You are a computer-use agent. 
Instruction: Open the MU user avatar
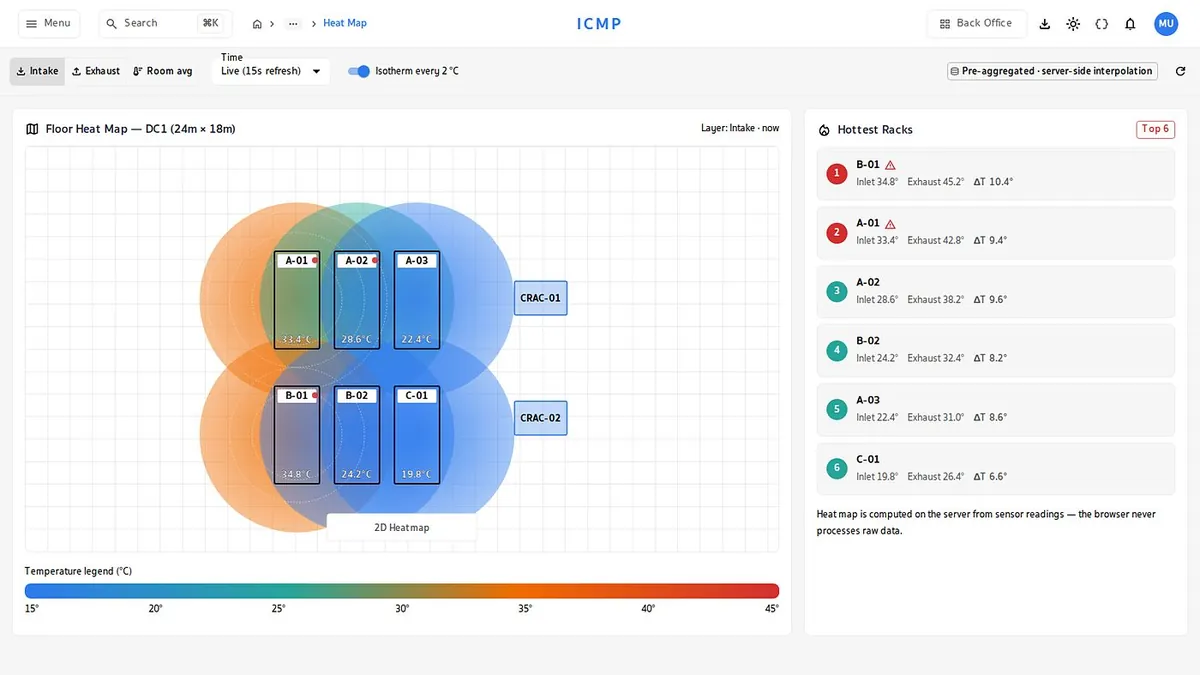click(1166, 24)
